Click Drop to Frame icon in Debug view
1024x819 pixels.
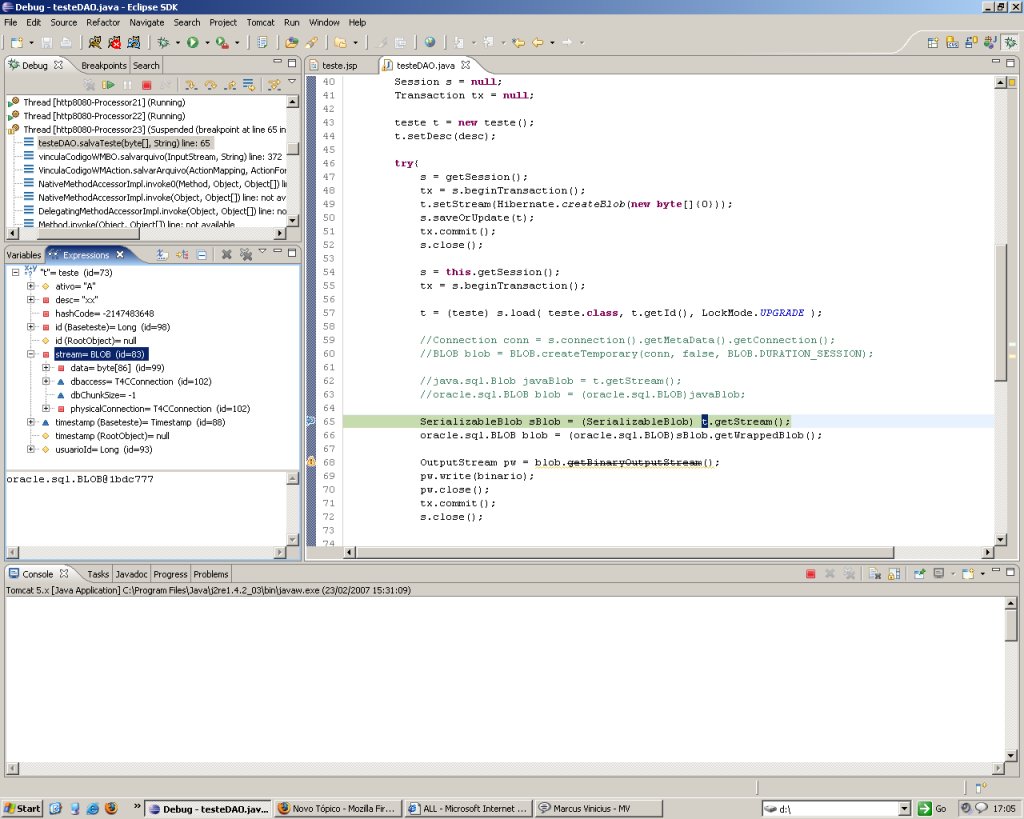point(249,85)
